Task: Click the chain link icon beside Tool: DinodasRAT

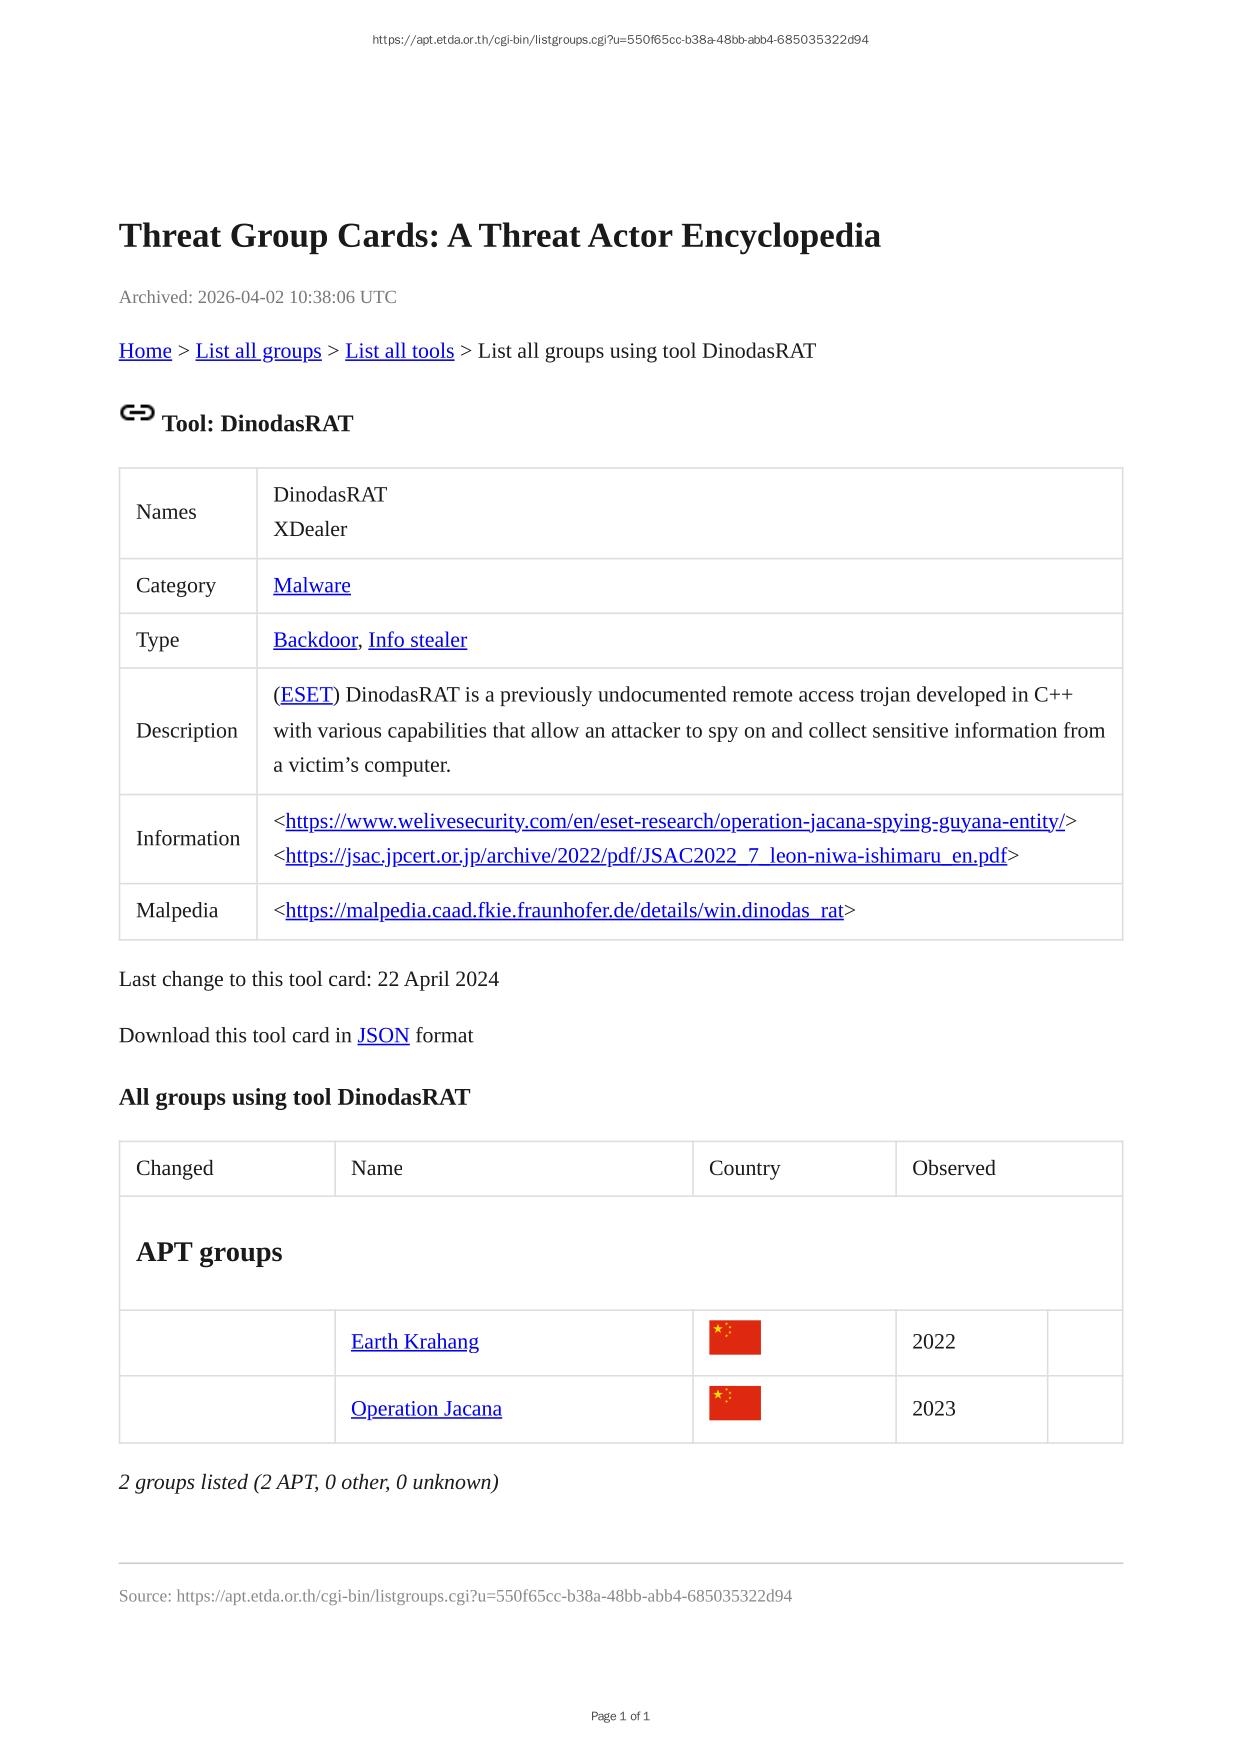Action: click(x=137, y=413)
